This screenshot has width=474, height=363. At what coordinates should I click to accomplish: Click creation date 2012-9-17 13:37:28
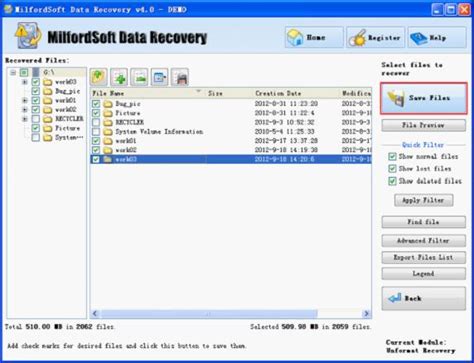[x=286, y=141]
